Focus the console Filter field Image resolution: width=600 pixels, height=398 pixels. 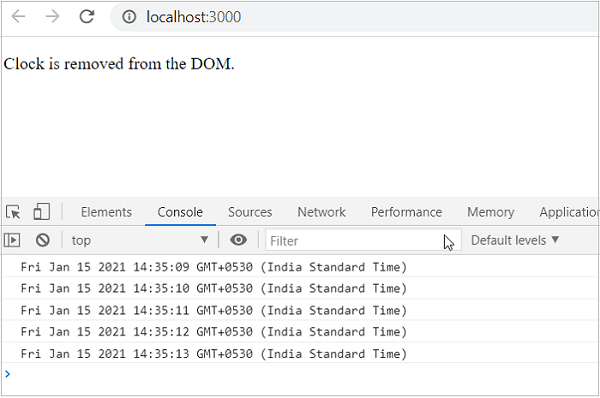pyautogui.click(x=364, y=240)
